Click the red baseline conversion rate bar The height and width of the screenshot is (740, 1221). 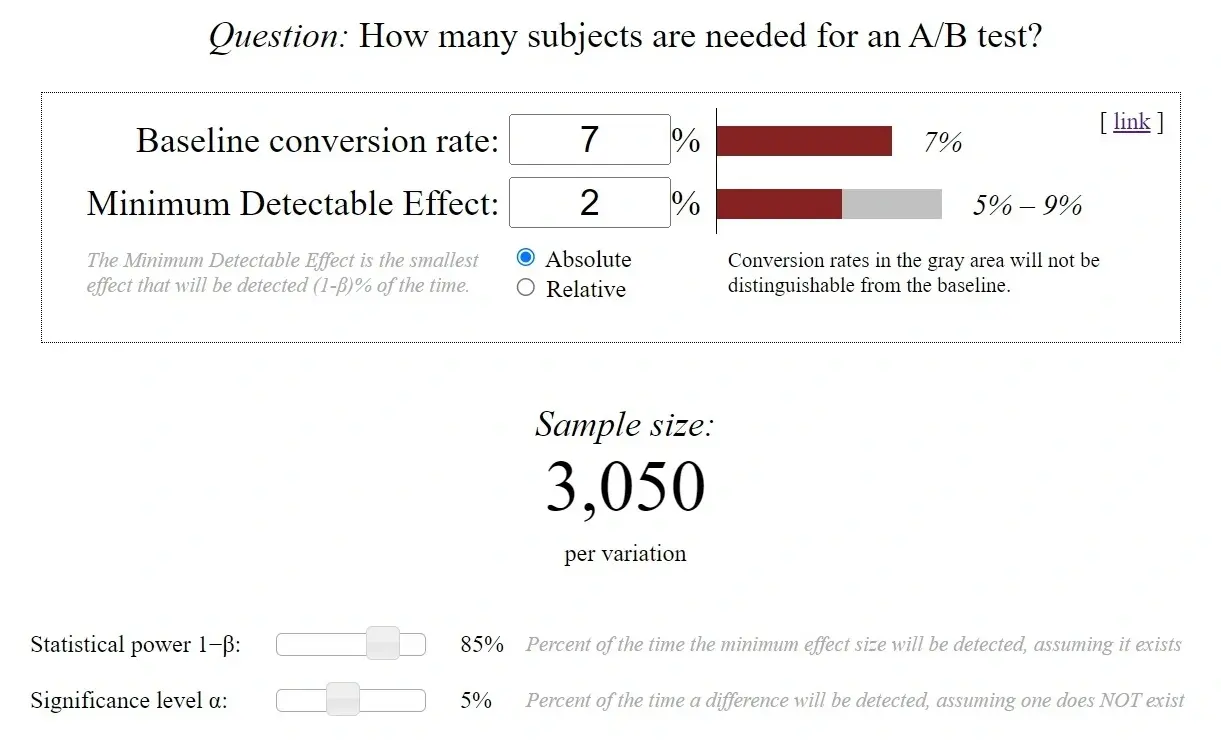click(804, 141)
